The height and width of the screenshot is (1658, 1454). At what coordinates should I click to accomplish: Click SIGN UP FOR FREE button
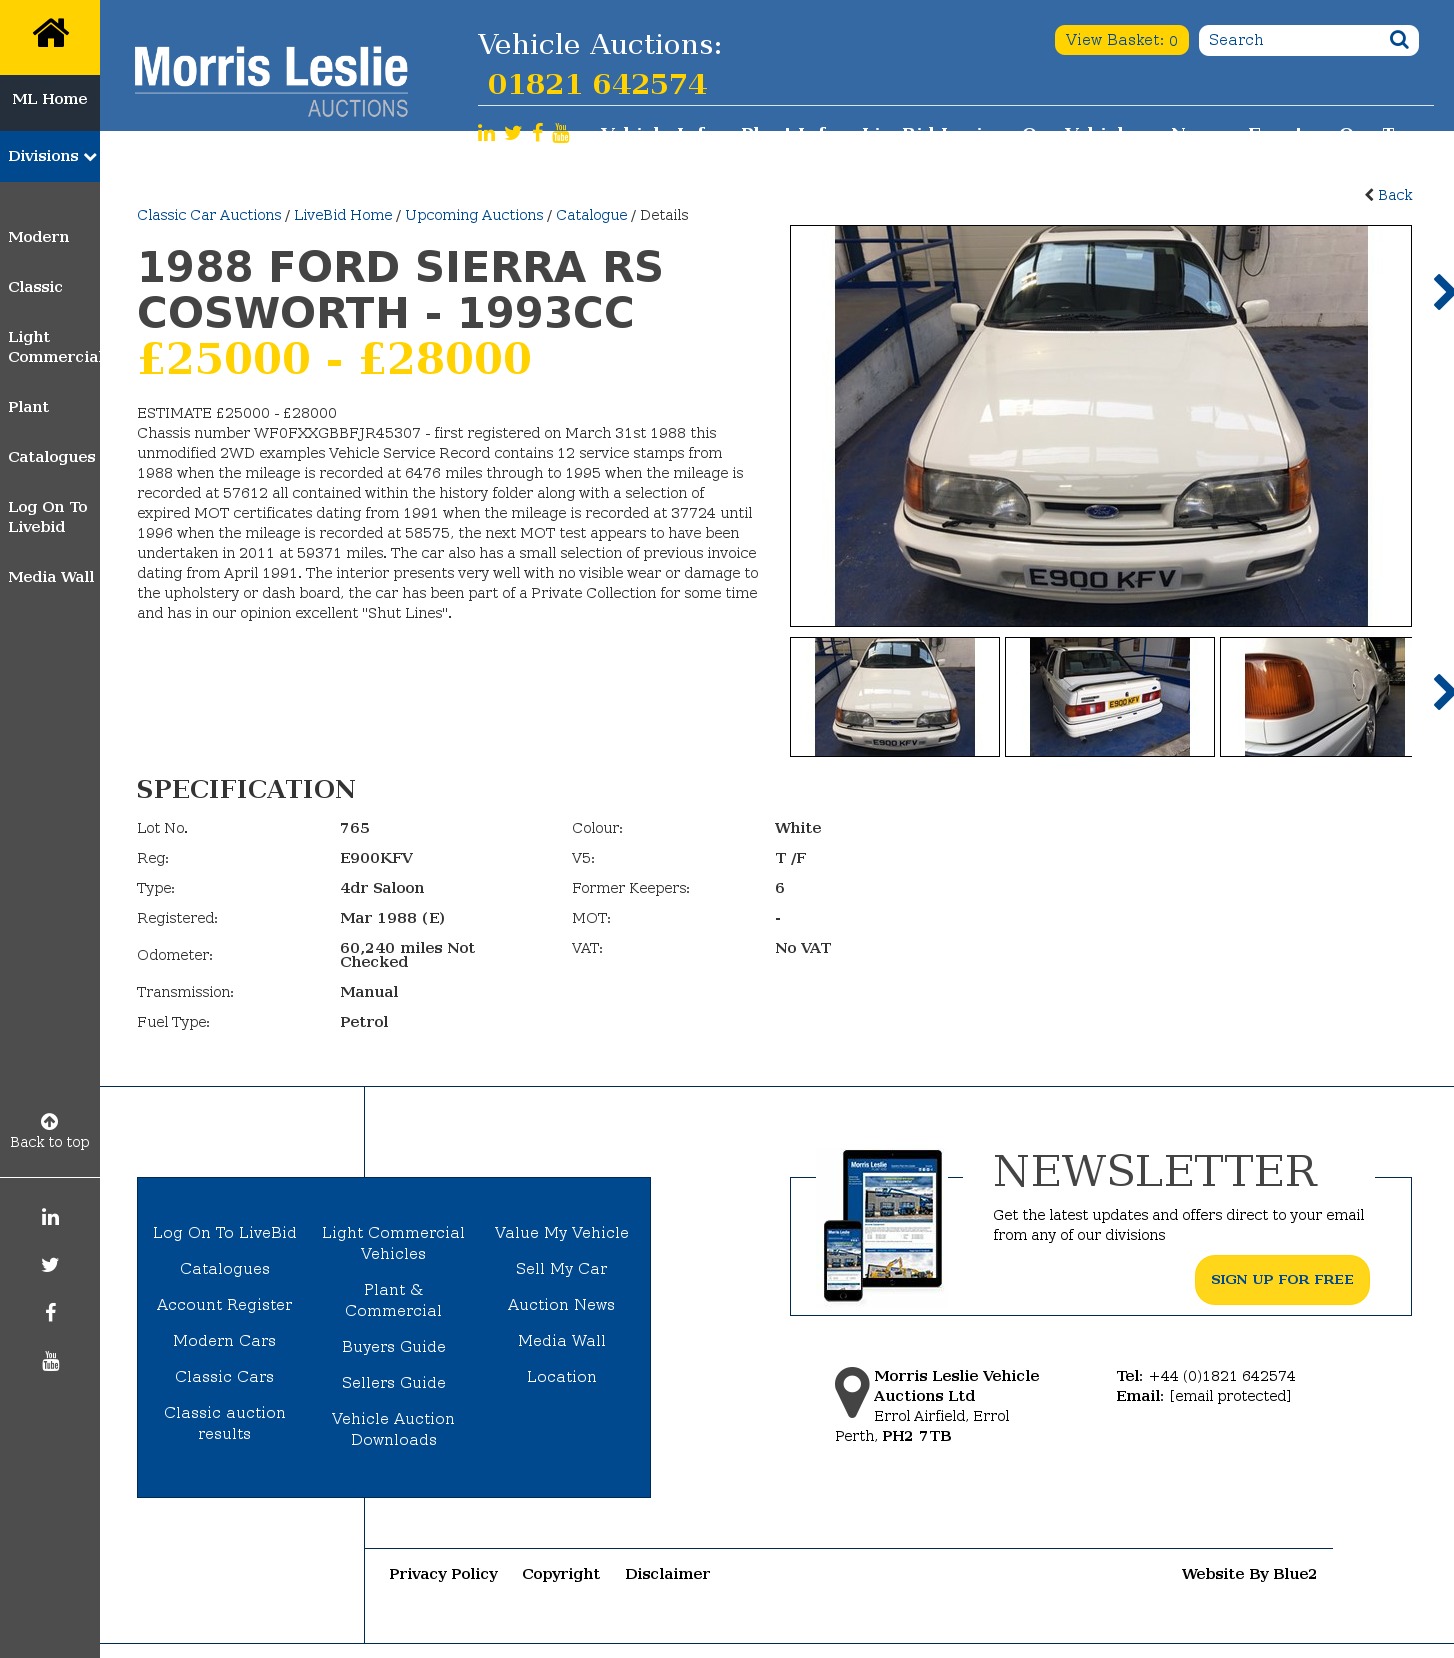(1282, 1280)
